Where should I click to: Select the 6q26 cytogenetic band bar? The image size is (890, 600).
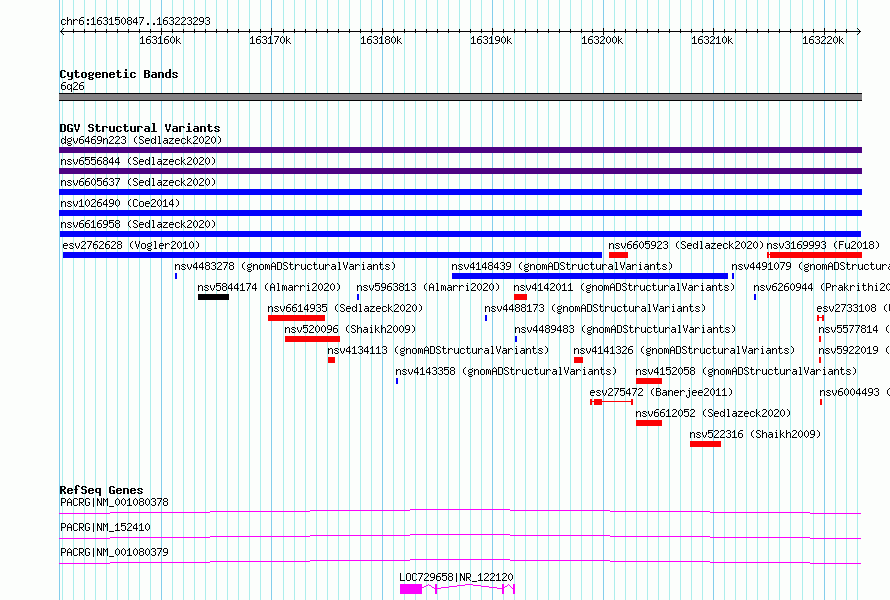point(460,97)
